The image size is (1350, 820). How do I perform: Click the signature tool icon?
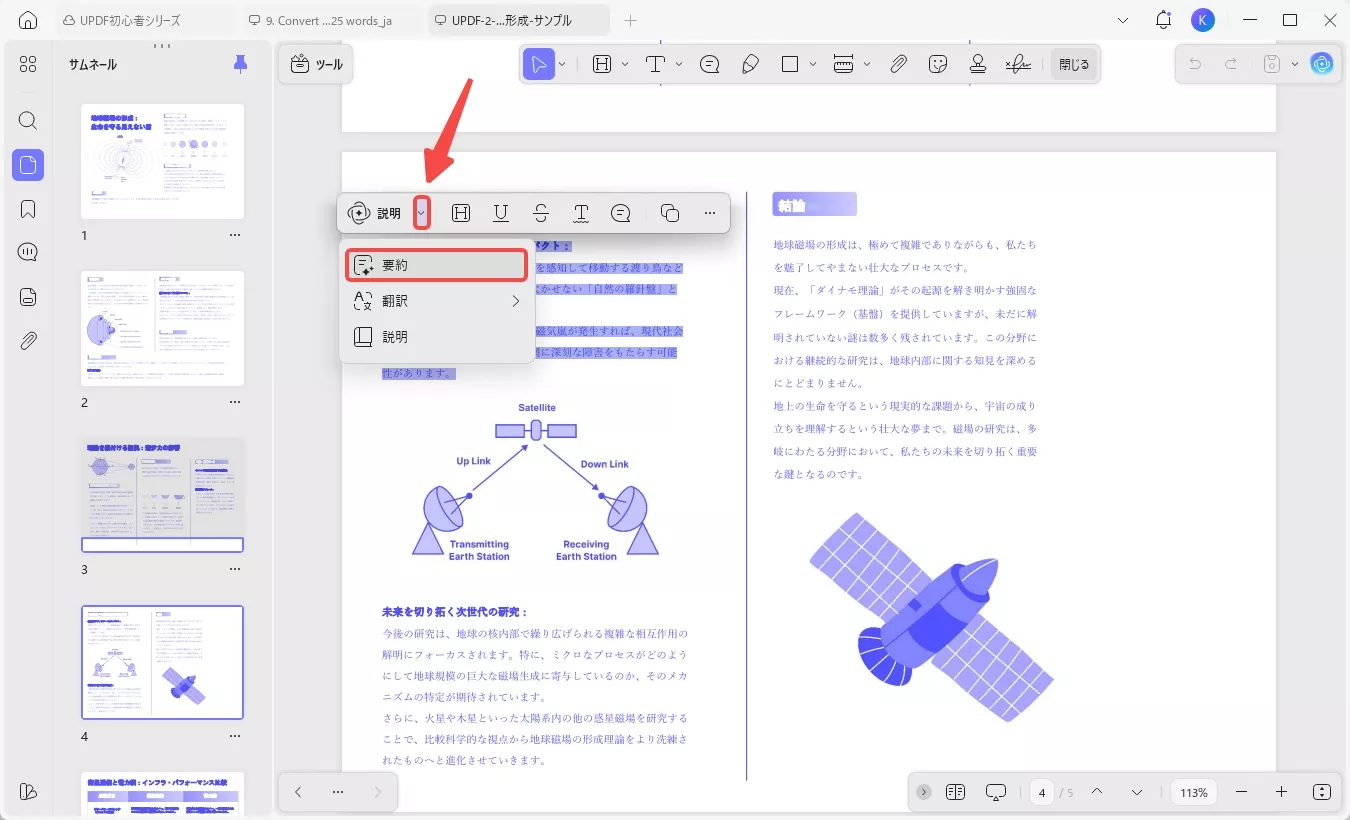click(1018, 63)
